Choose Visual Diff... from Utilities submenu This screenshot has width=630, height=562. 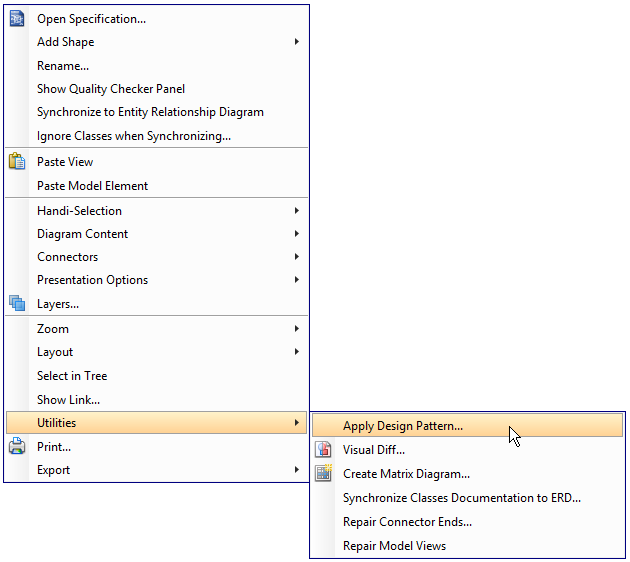(x=468, y=450)
